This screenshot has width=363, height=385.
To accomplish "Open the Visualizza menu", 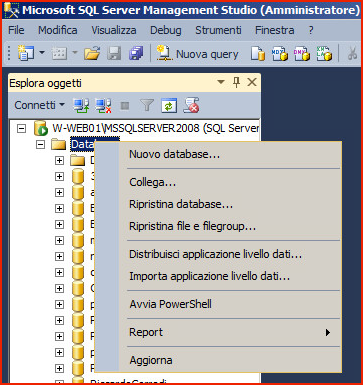I will [x=114, y=30].
